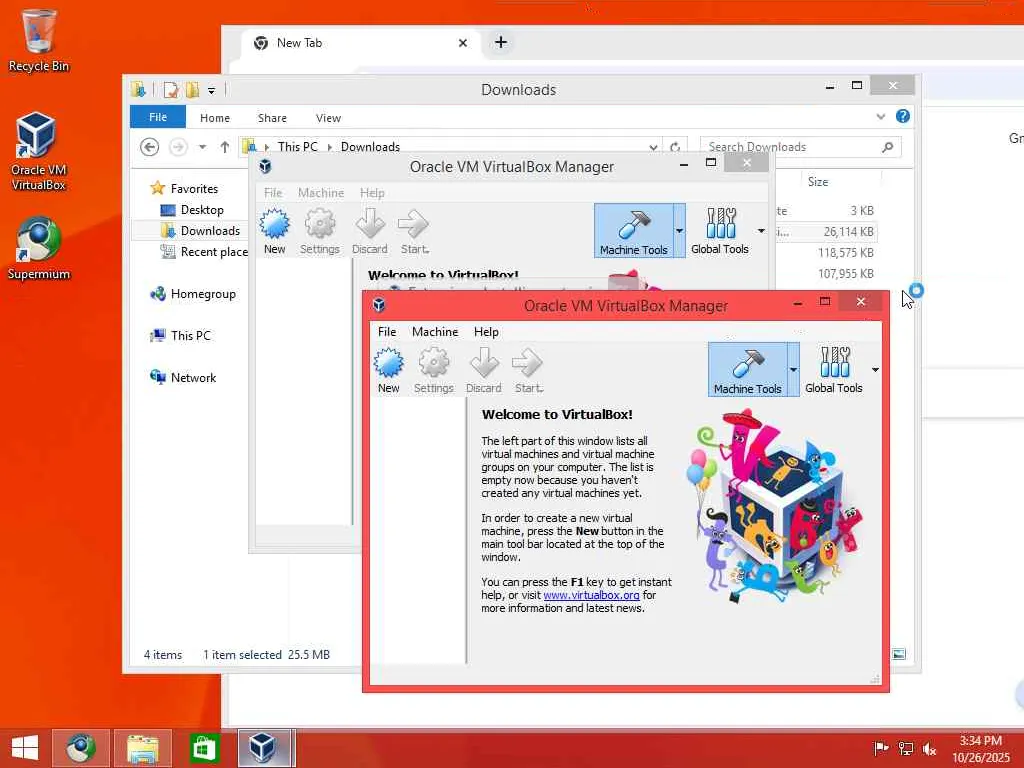
Task: Switch to large thumbnails view in Explorer status bar
Action: coord(899,654)
